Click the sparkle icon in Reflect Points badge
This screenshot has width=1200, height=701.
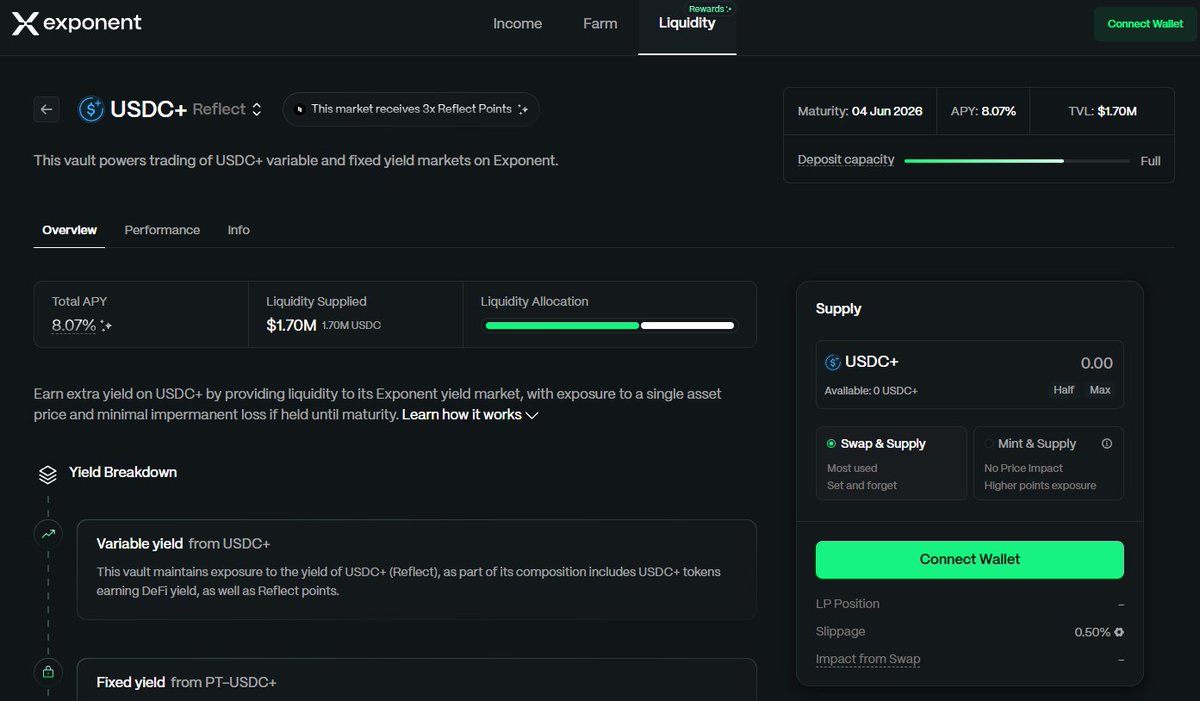(x=523, y=109)
